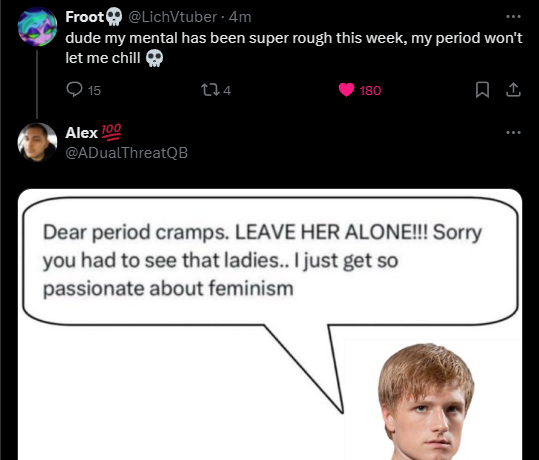Click the 15 replies count
Screen dimensions: 539x460
[x=94, y=90]
